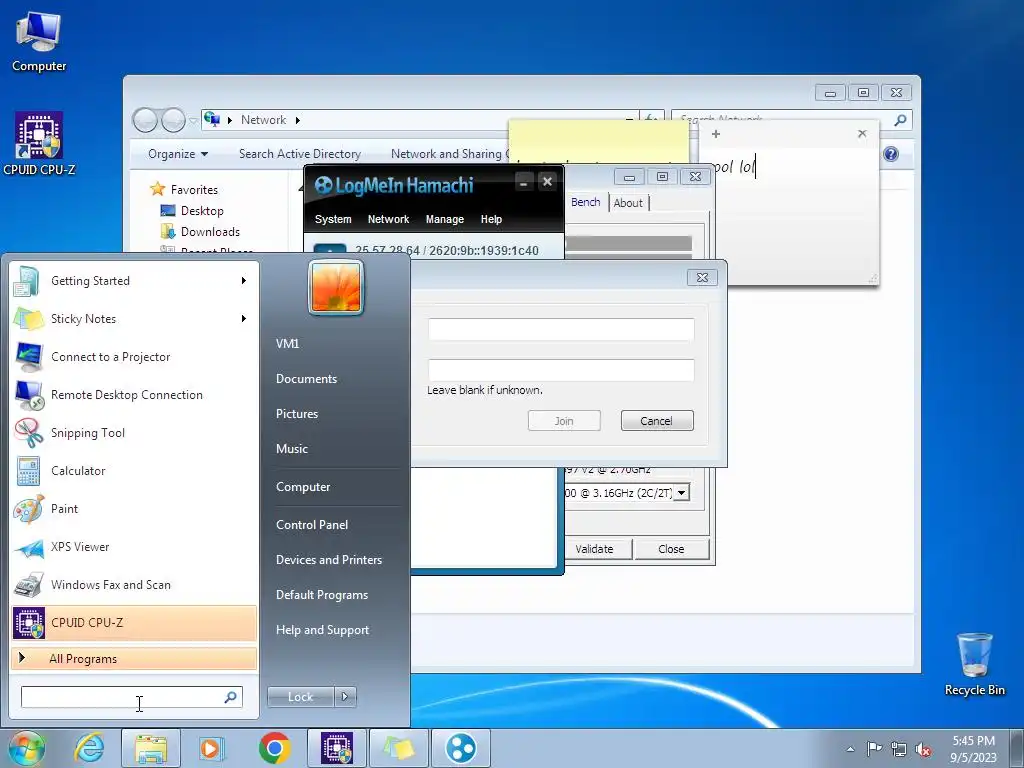Open Control Panel from the Start menu

[x=312, y=525]
